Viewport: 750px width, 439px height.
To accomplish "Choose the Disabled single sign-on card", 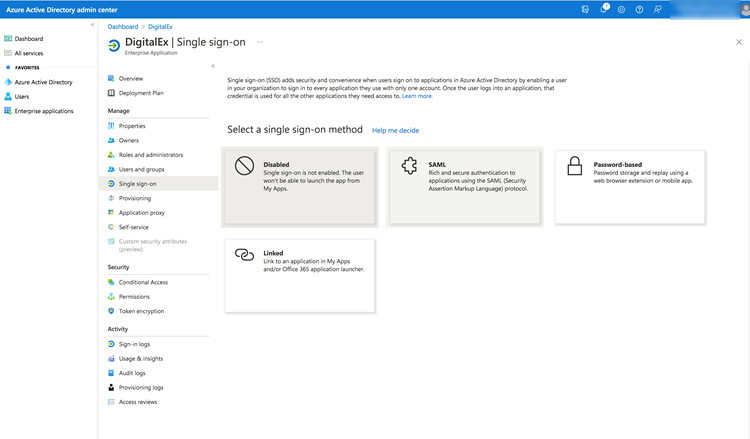I will 301,185.
